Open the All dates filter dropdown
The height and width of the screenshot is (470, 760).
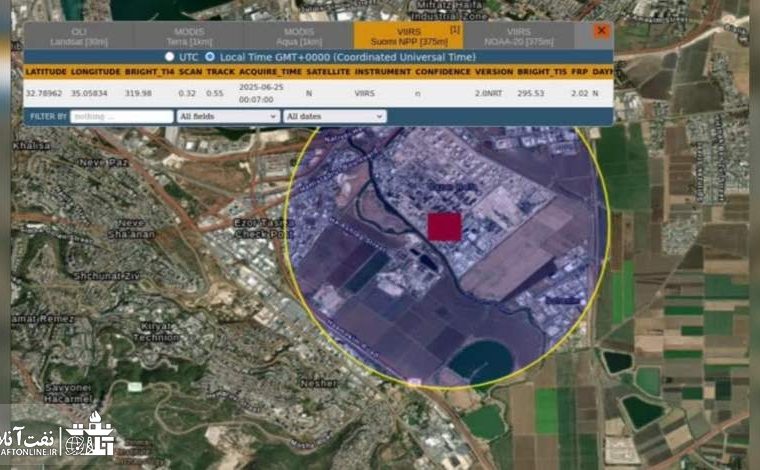pyautogui.click(x=334, y=116)
